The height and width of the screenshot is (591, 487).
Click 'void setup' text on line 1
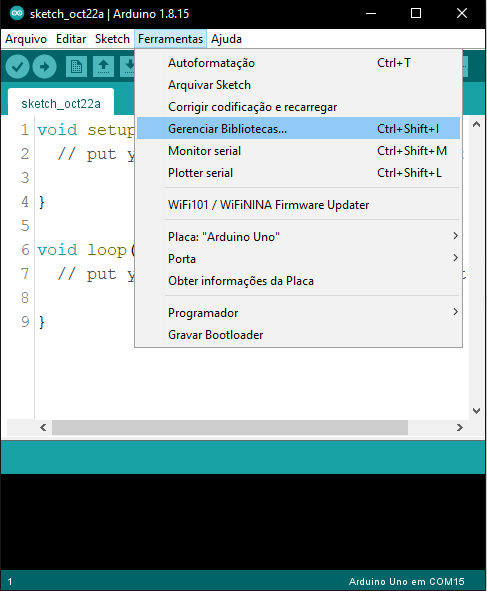pyautogui.click(x=86, y=130)
